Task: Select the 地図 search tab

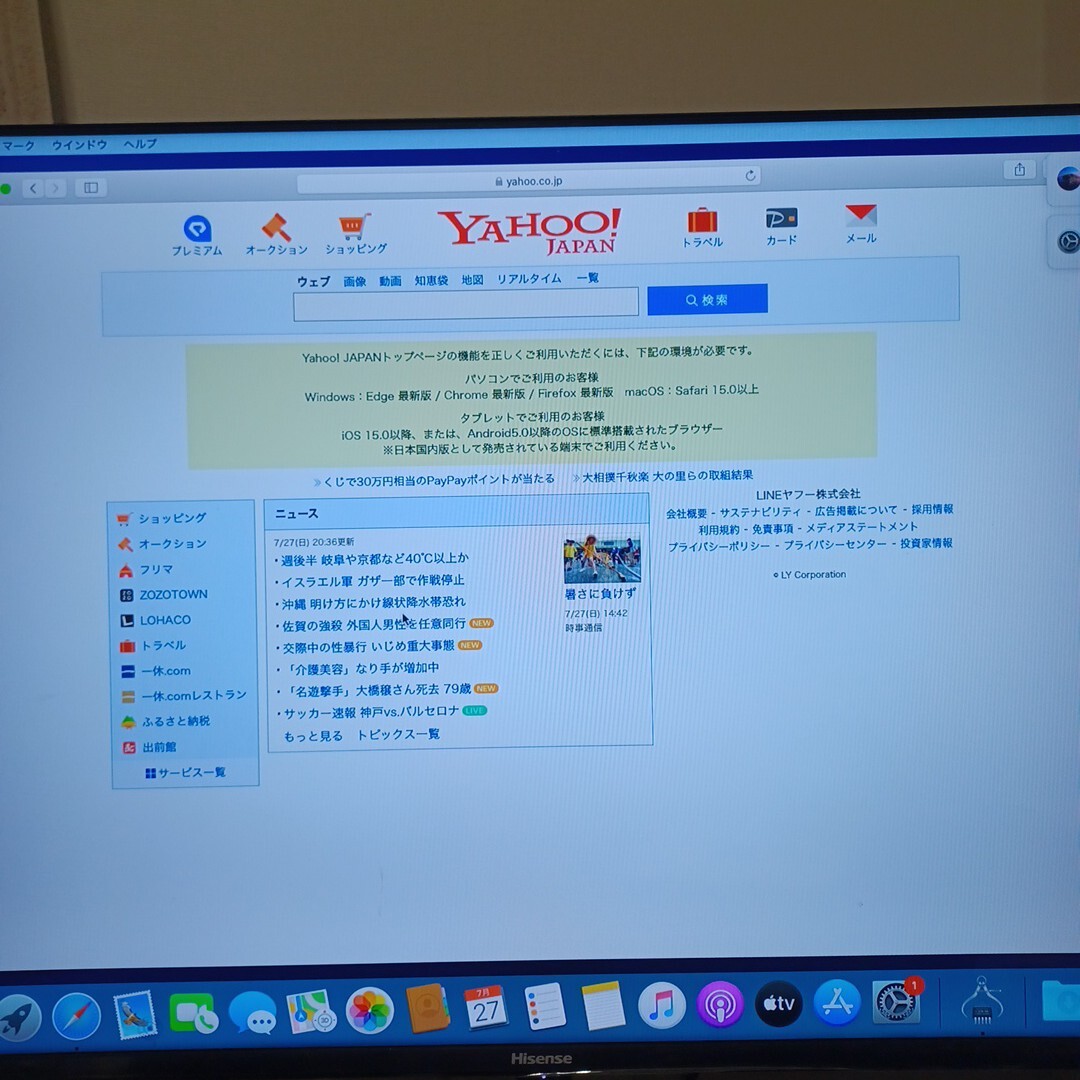Action: point(472,280)
